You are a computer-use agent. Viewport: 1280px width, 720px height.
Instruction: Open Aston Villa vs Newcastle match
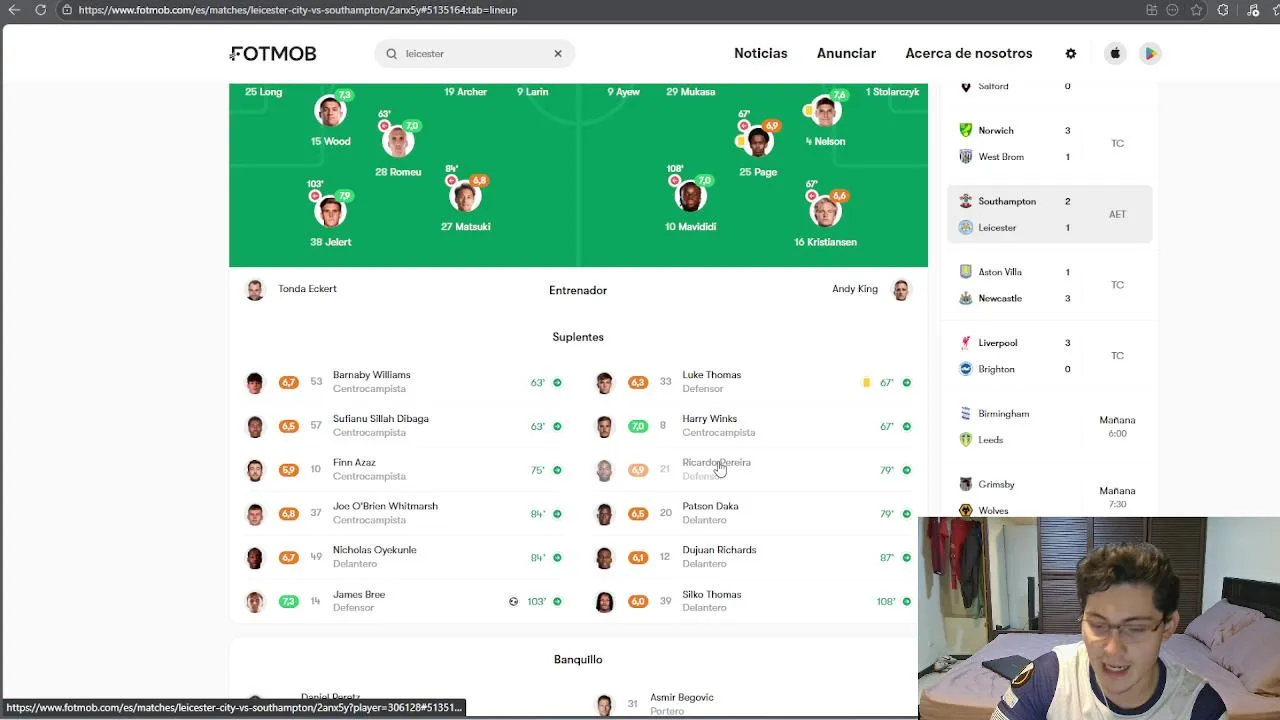click(1050, 285)
